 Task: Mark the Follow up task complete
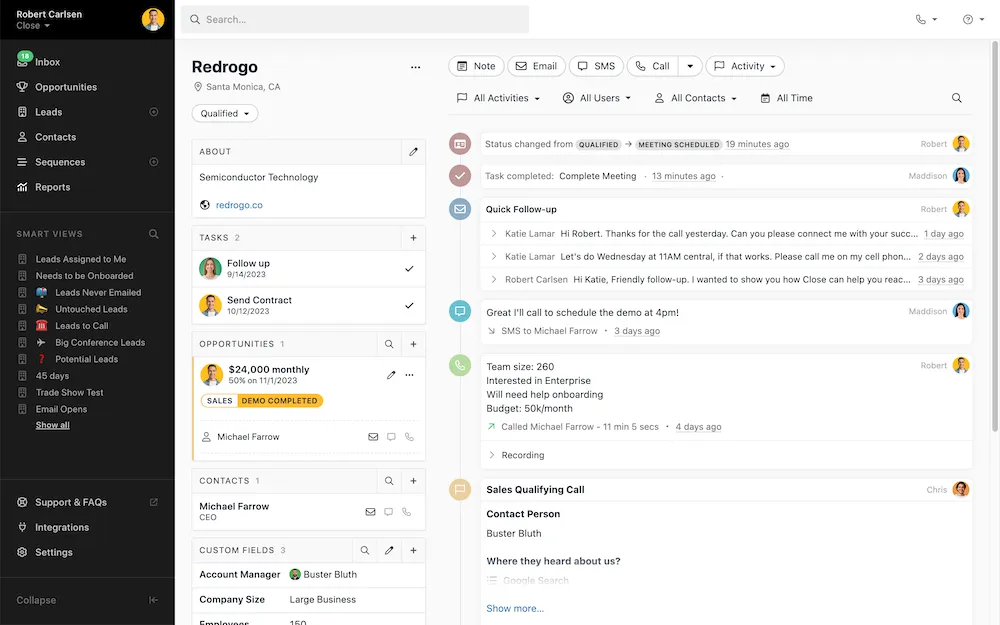pos(409,269)
